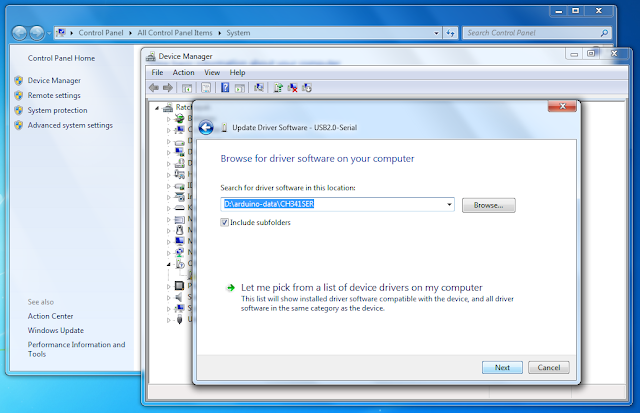Click All Control Panel Items breadcrumb
Viewport: 640px width, 413px height.
[175, 33]
